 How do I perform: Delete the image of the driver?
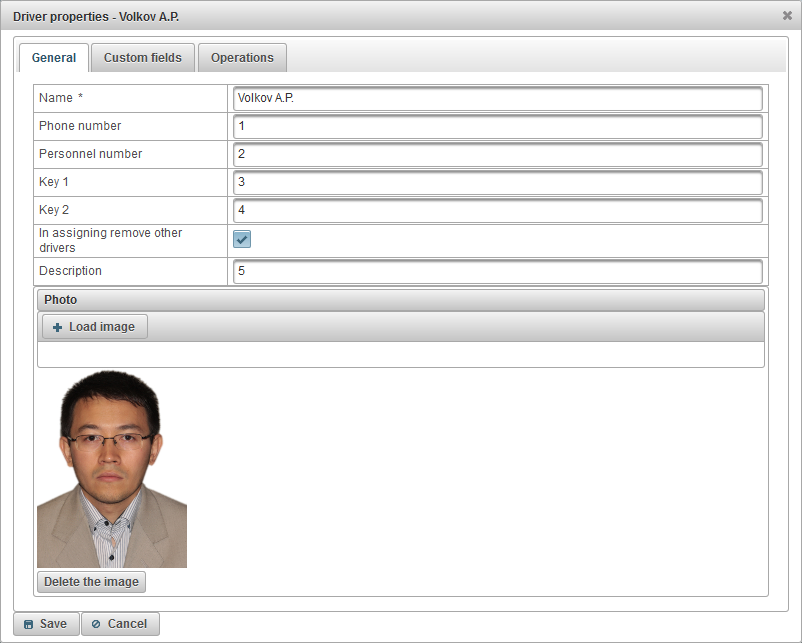pyautogui.click(x=92, y=582)
